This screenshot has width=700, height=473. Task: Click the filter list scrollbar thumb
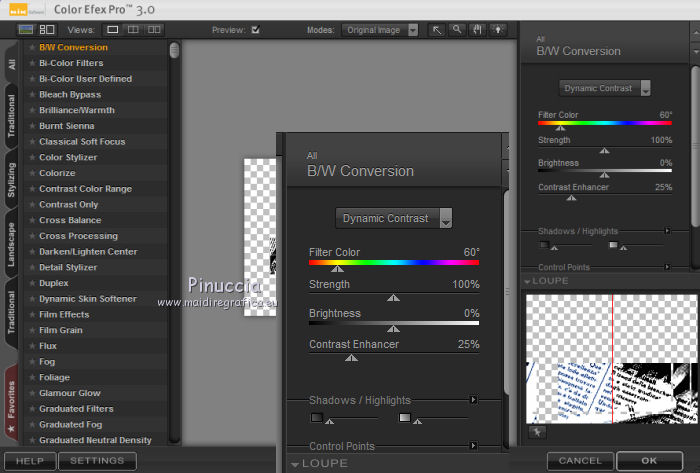click(x=175, y=50)
